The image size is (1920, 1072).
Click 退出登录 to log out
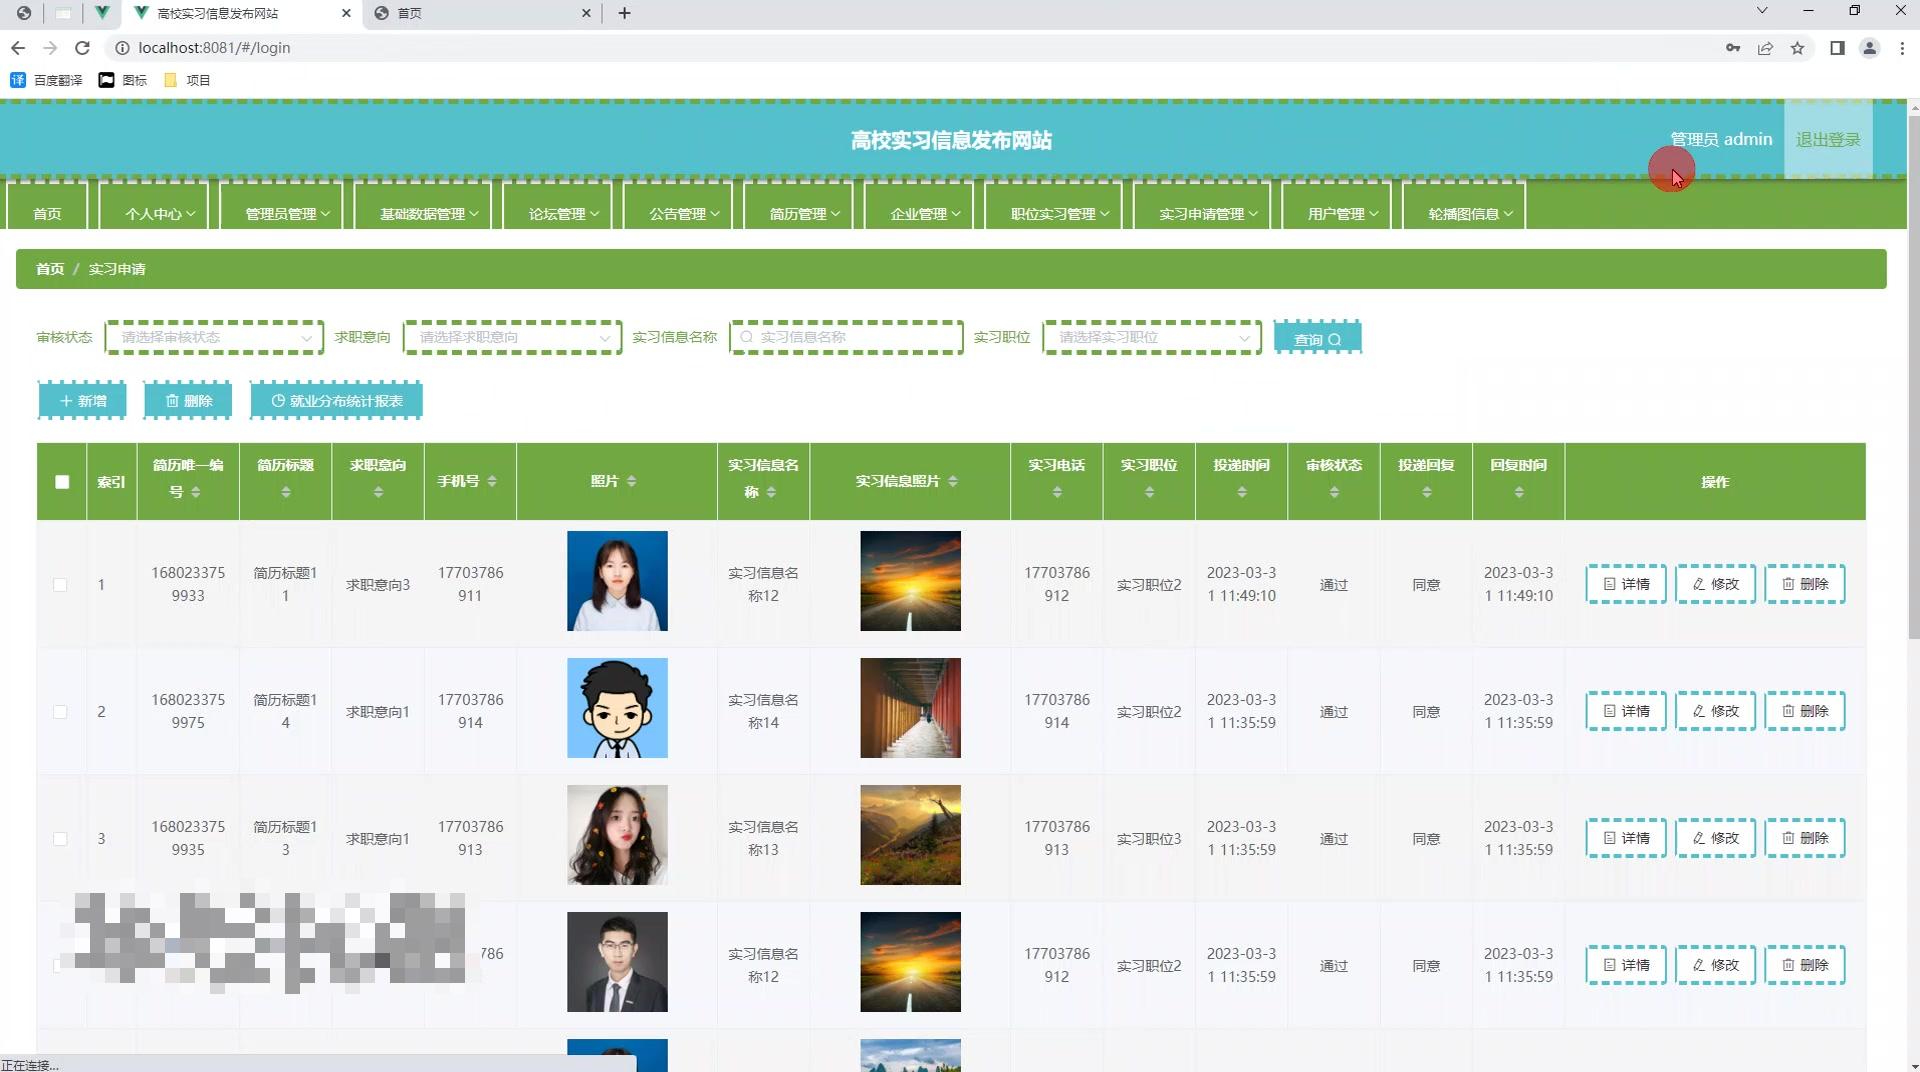1827,140
